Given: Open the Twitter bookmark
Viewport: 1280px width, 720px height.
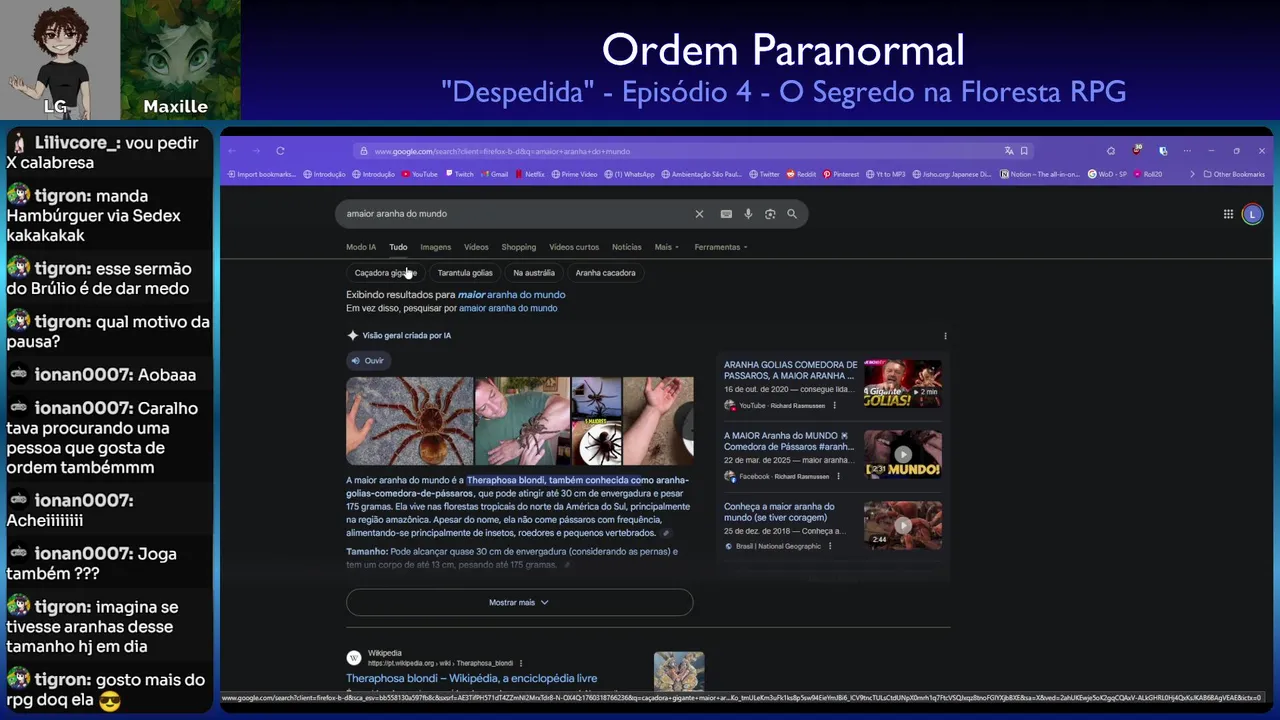Looking at the screenshot, I should click(x=764, y=174).
